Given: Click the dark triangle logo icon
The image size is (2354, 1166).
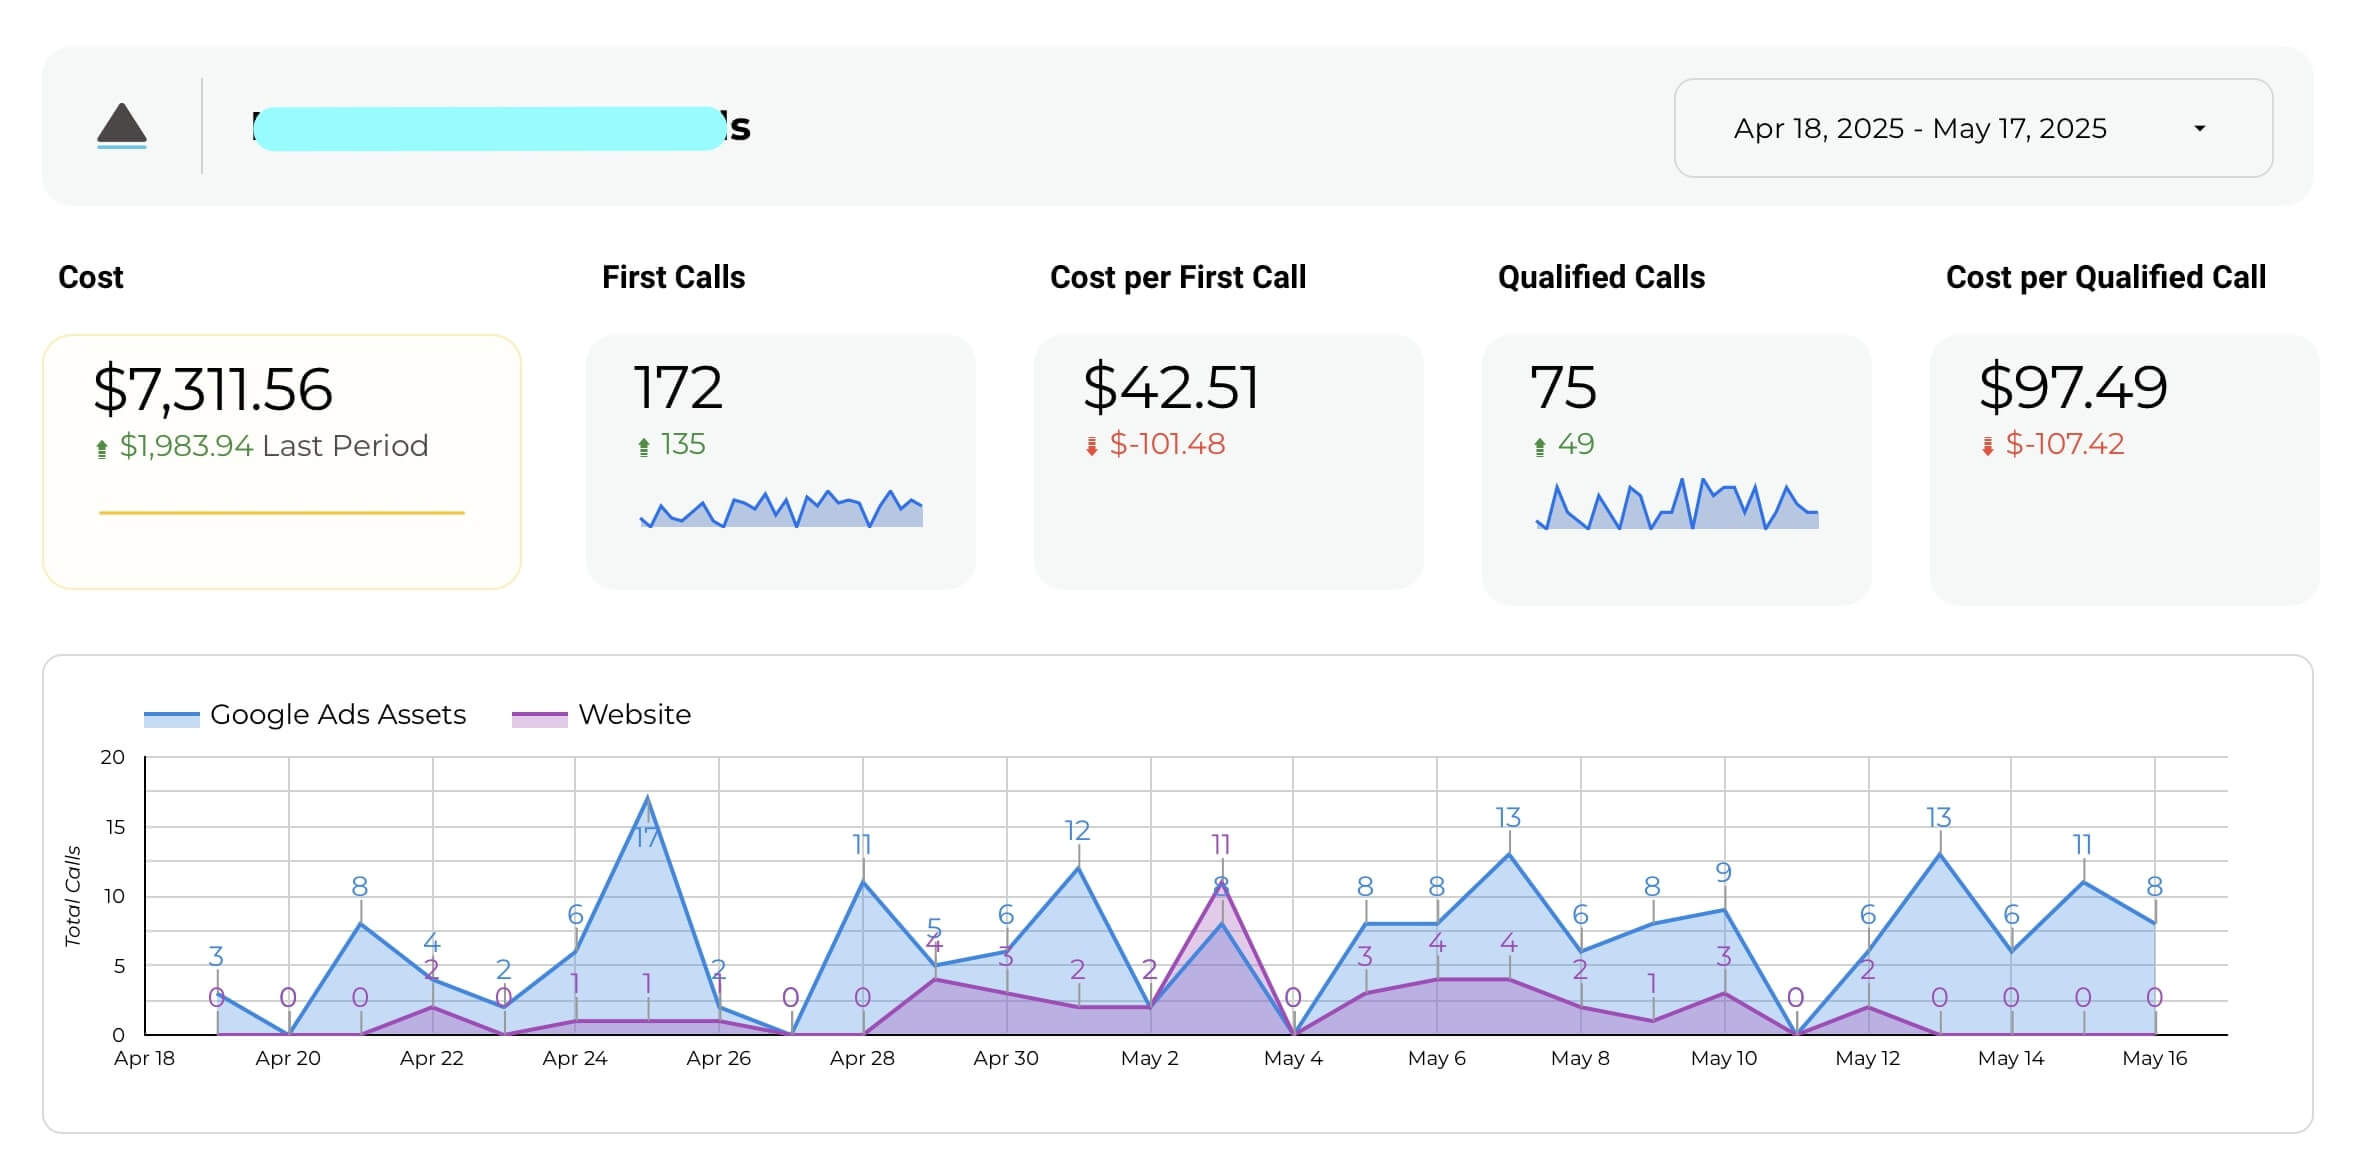Looking at the screenshot, I should pyautogui.click(x=122, y=124).
